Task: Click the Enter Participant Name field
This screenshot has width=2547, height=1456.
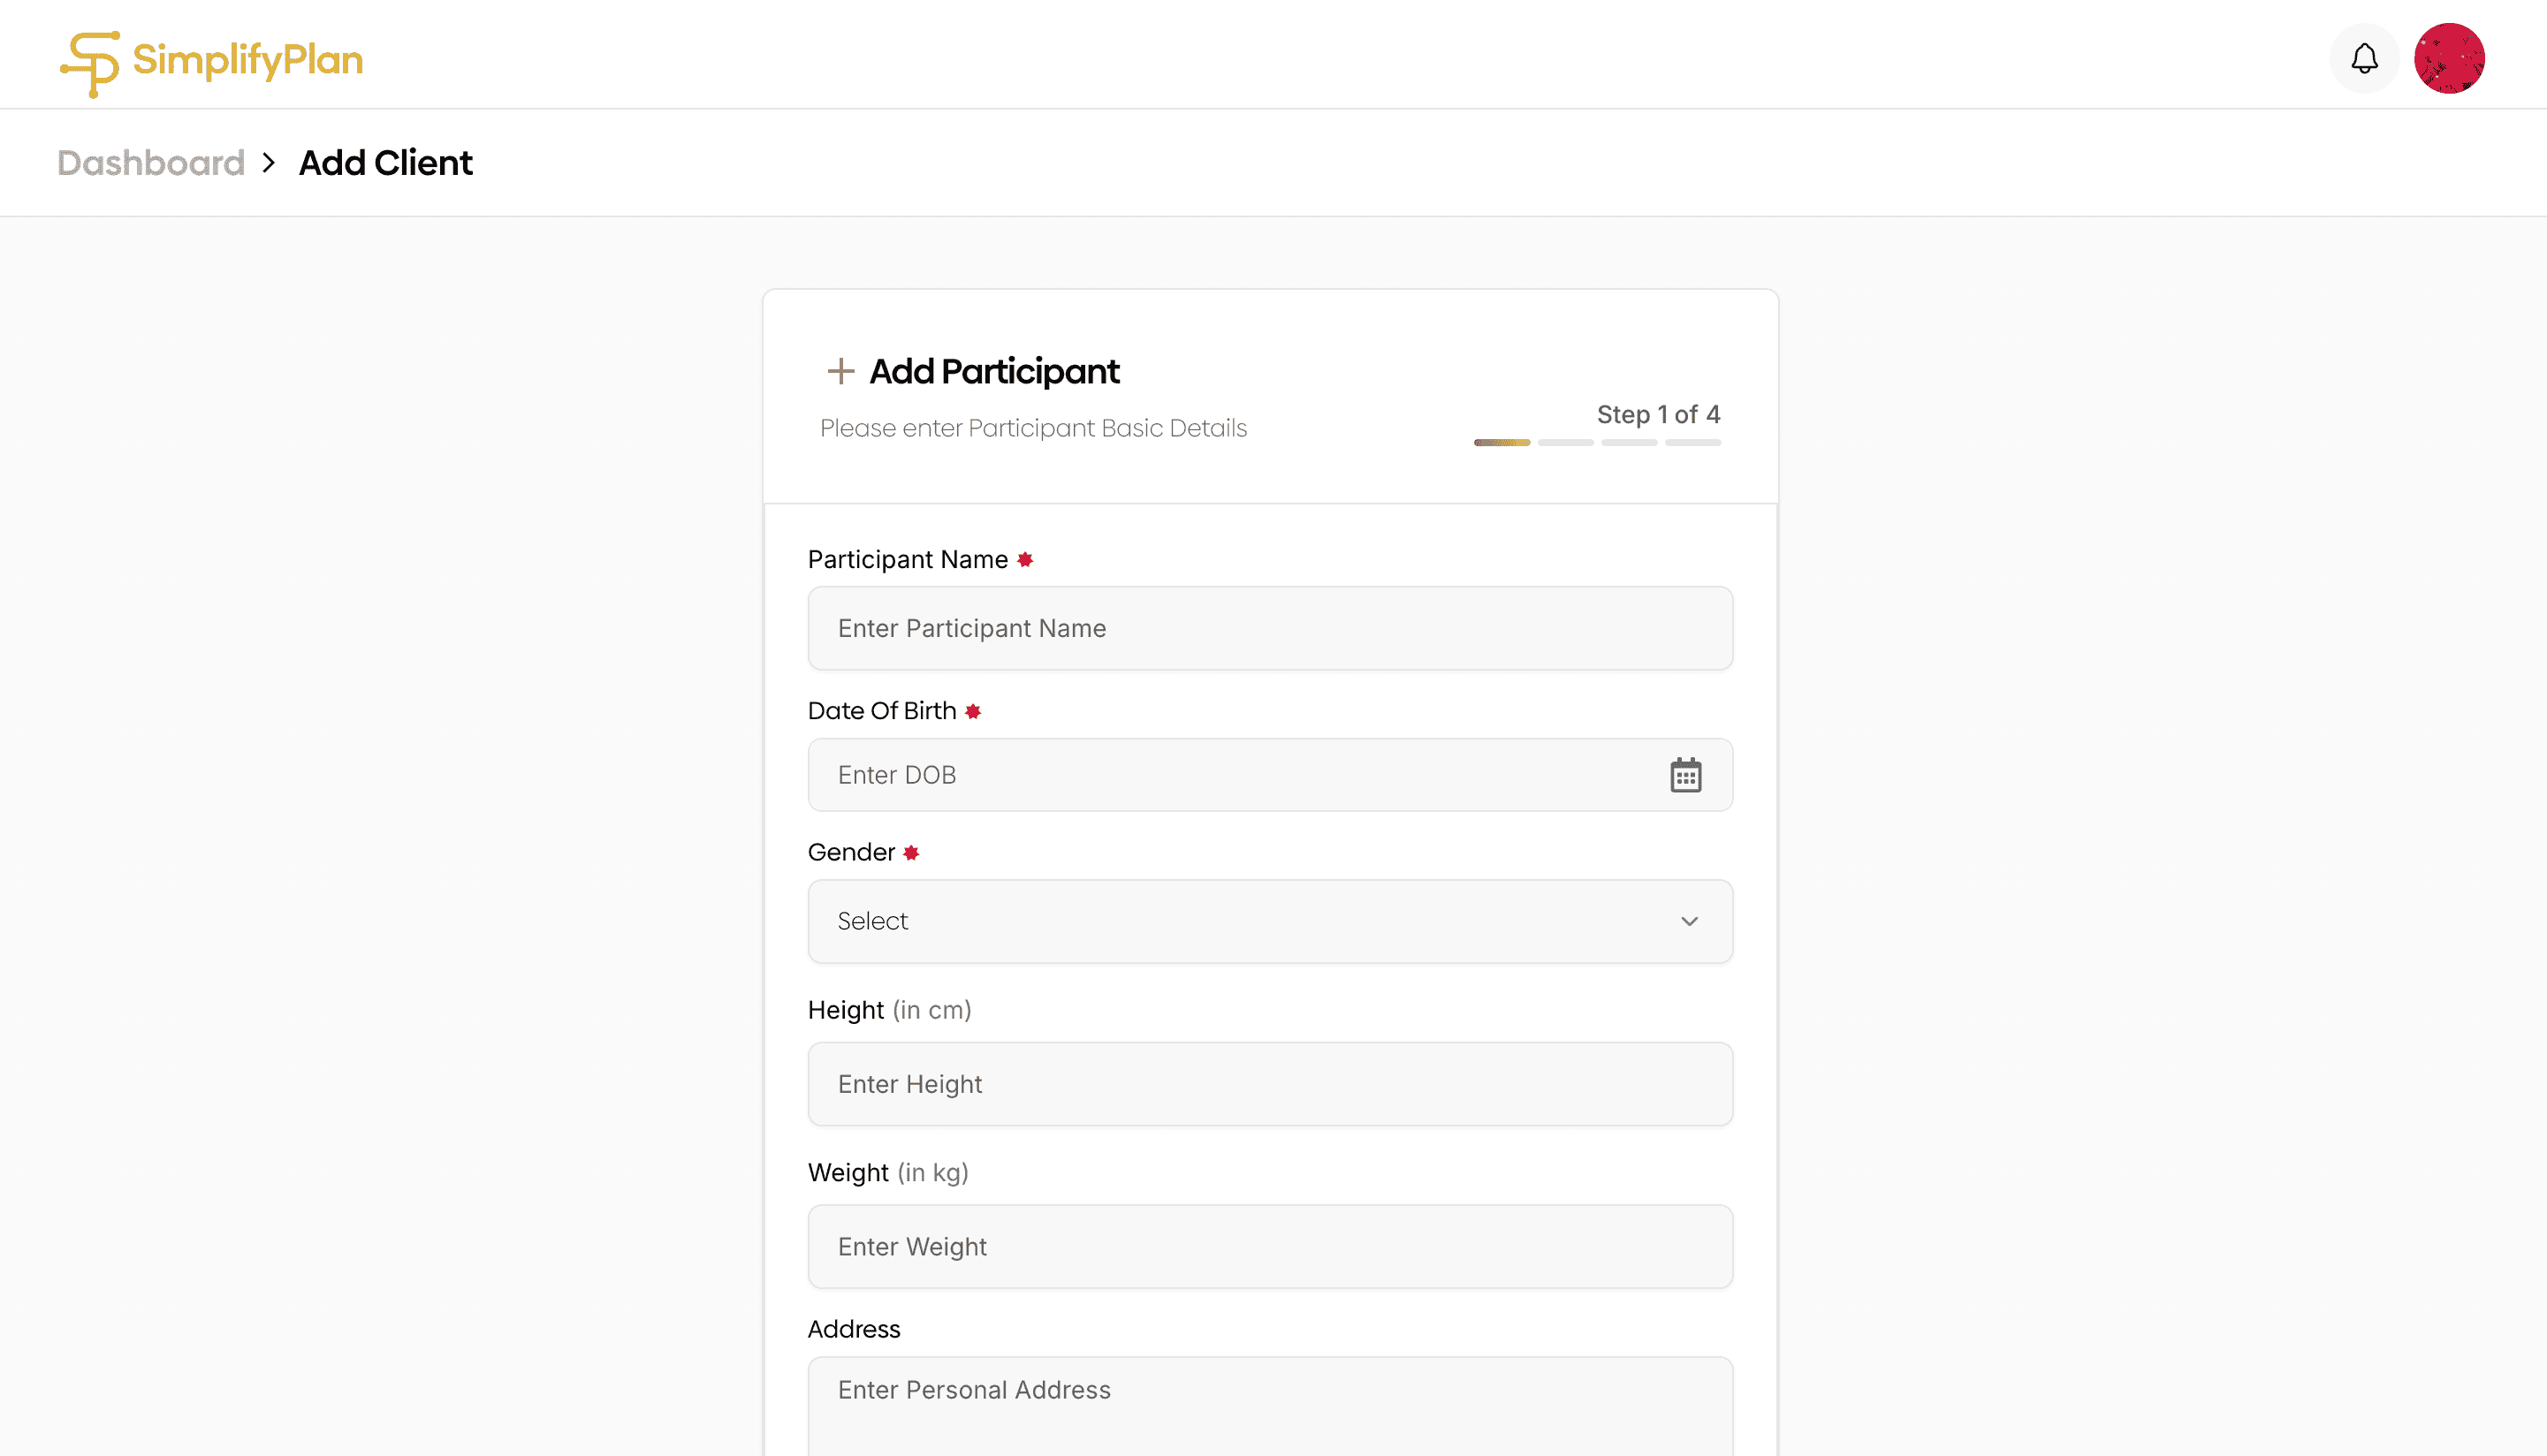Action: click(x=1270, y=628)
